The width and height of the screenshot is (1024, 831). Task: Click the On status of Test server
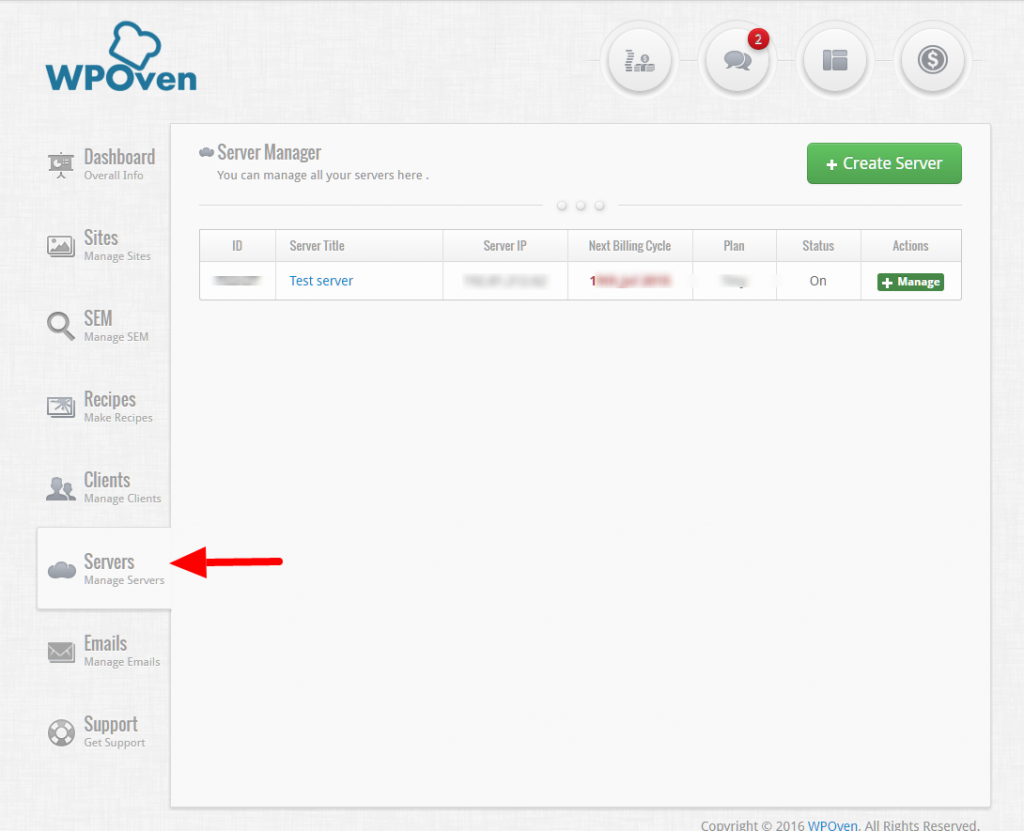[818, 281]
